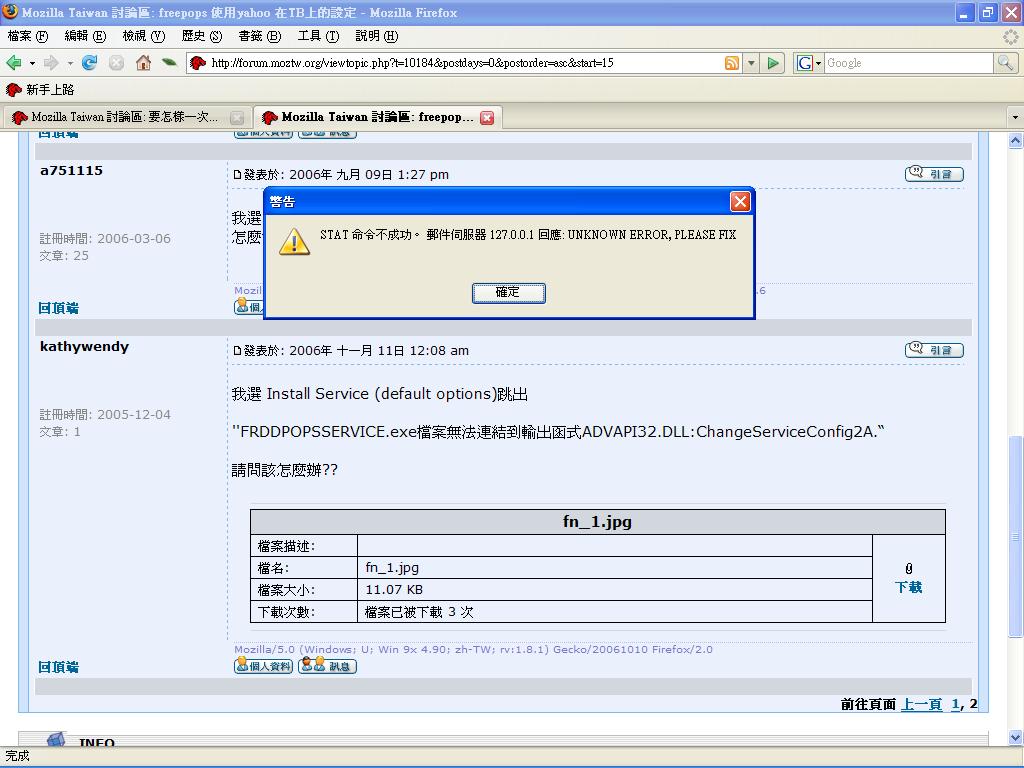Reload the current page
The height and width of the screenshot is (768, 1024).
[89, 63]
